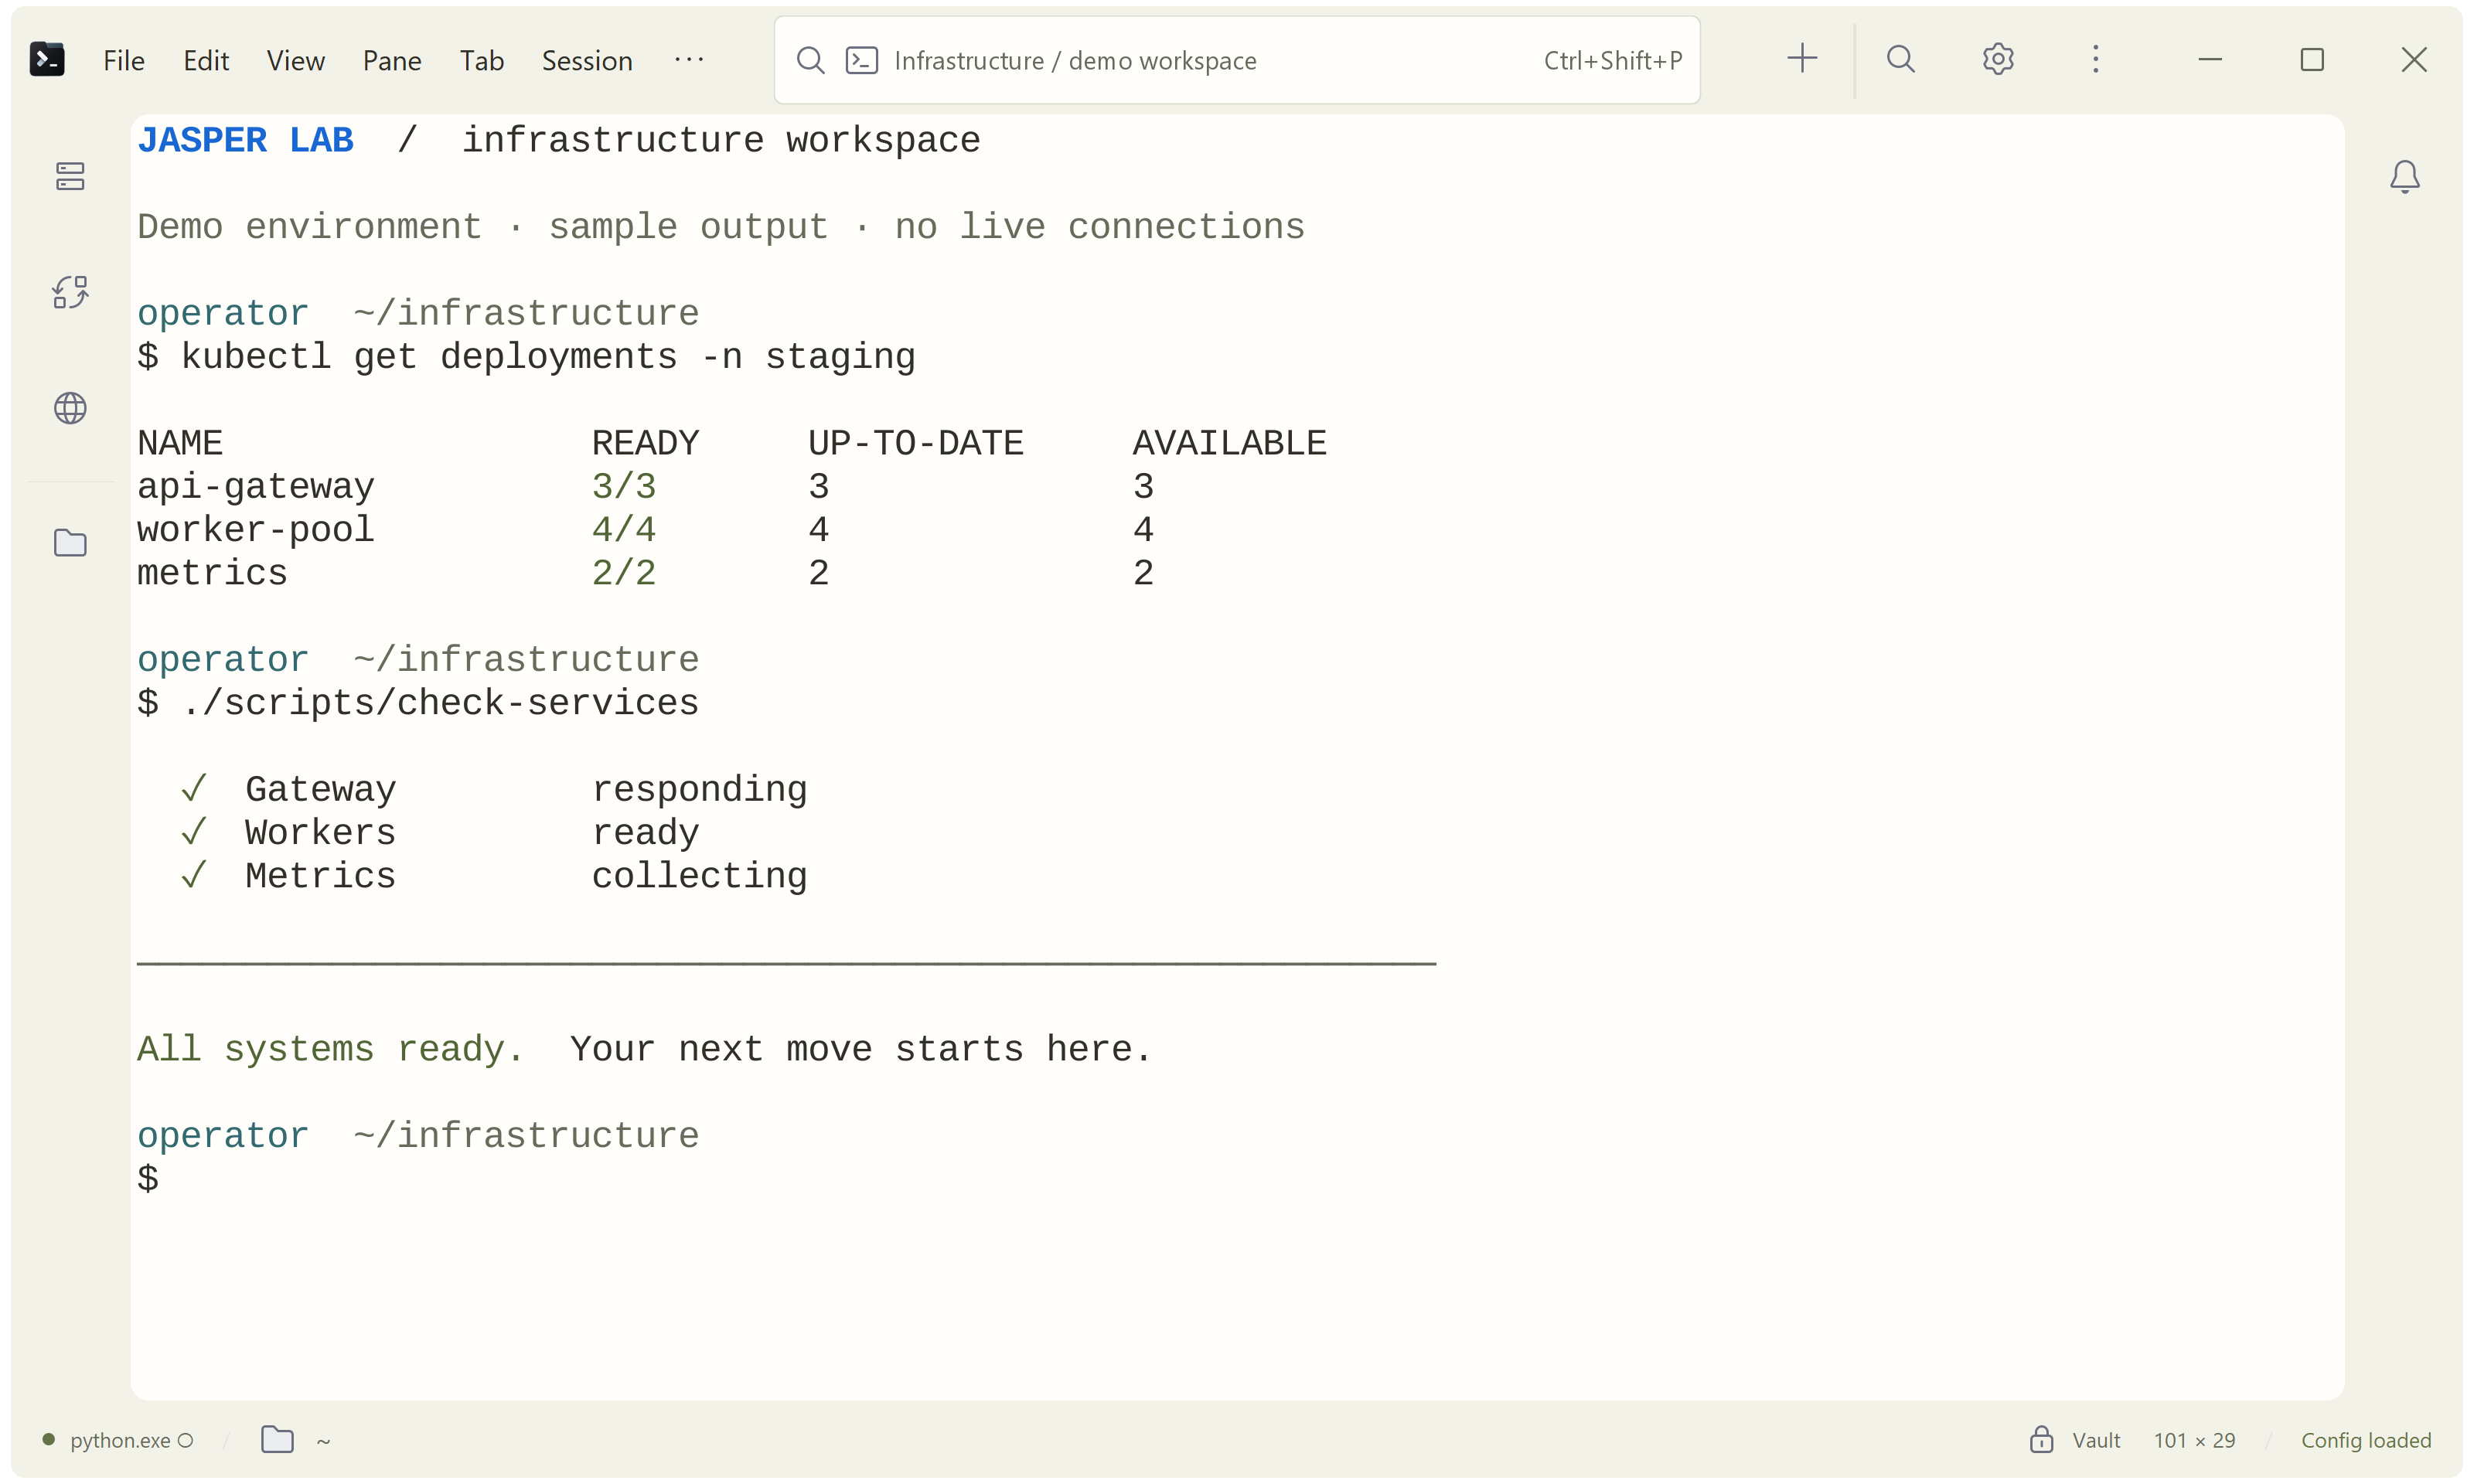The height and width of the screenshot is (1484, 2474).
Task: Click the metrics deployment name
Action: pos(212,573)
